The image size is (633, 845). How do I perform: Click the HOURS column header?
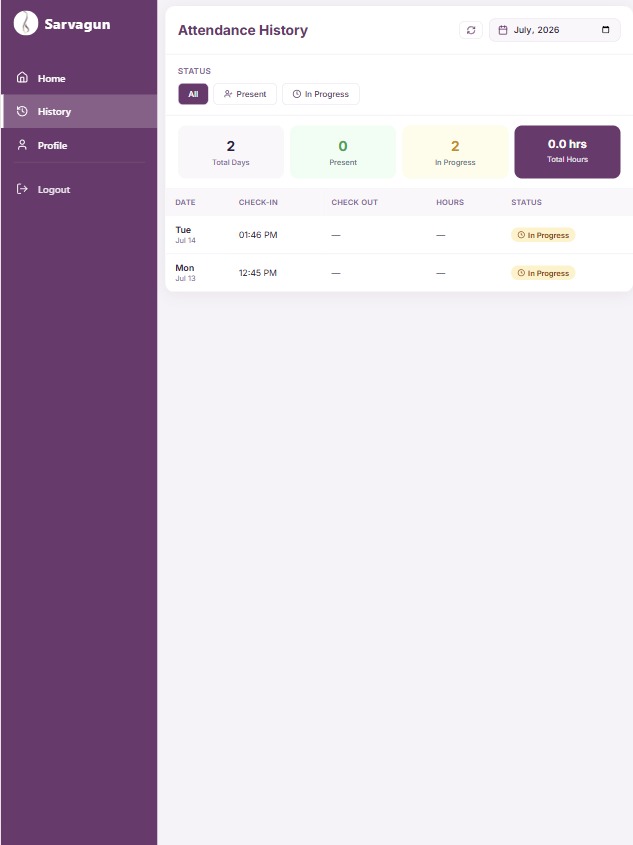tap(450, 203)
